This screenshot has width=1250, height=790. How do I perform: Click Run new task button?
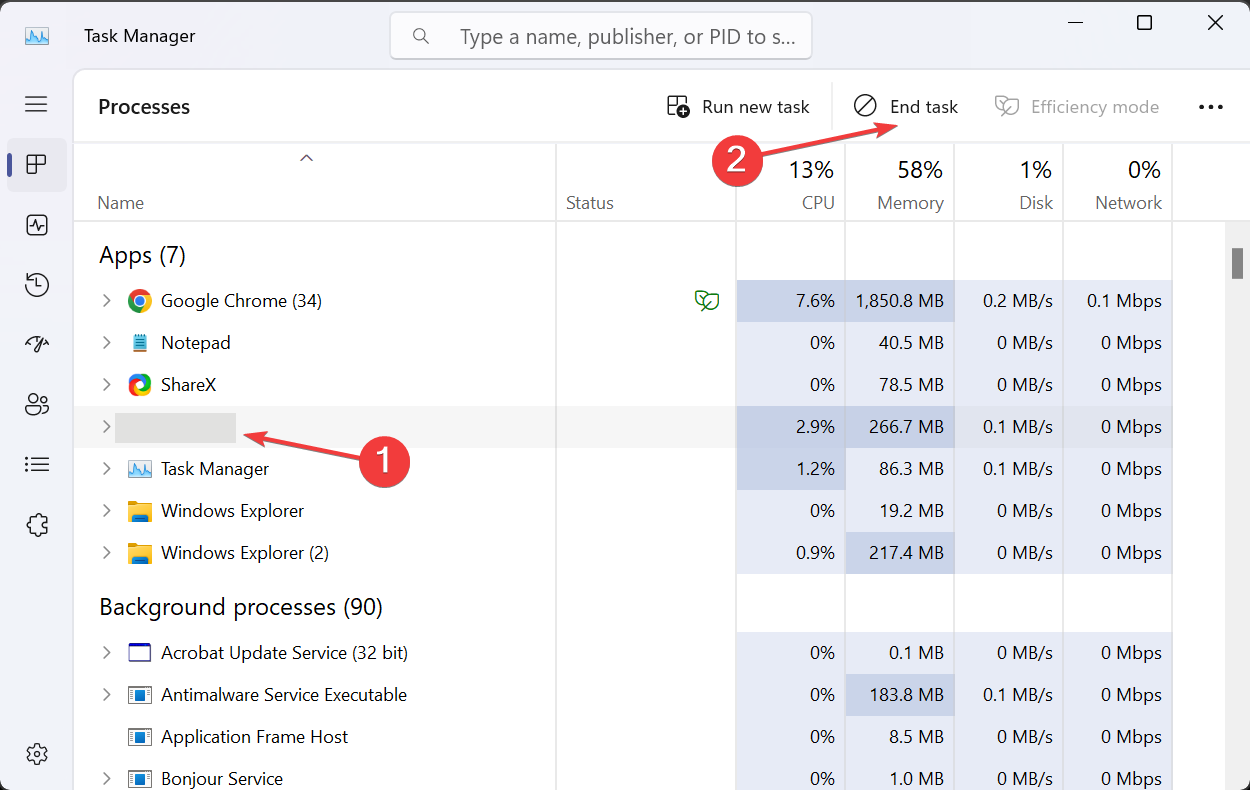738,107
